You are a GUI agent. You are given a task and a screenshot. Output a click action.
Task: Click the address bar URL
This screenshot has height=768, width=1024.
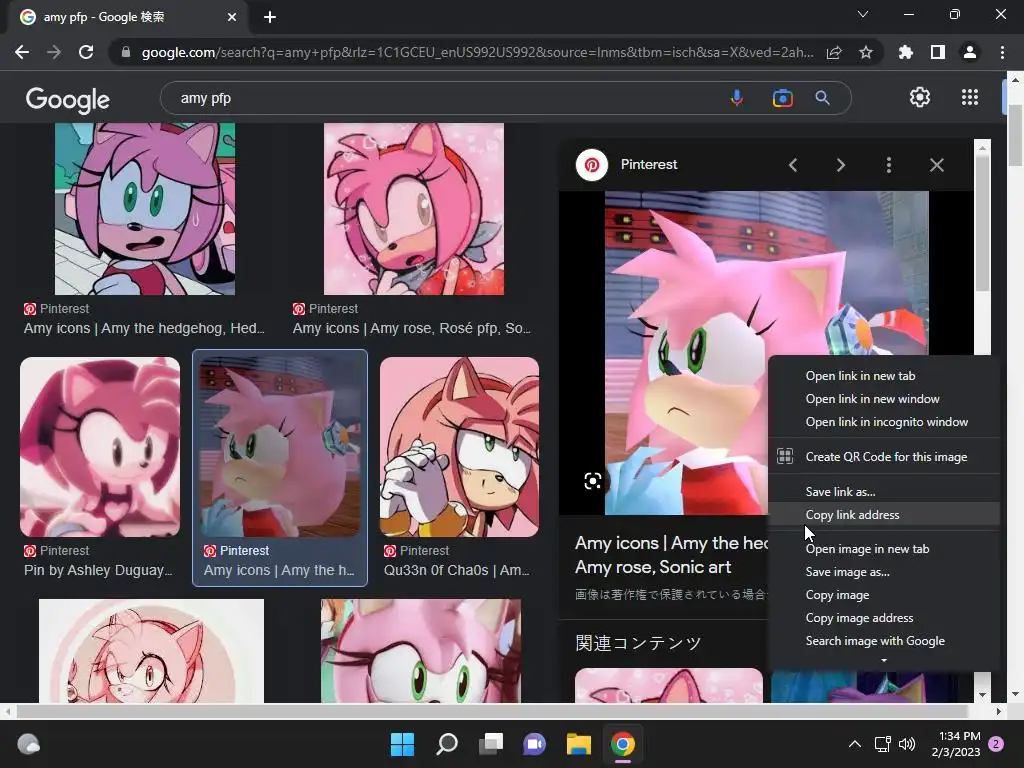(477, 52)
